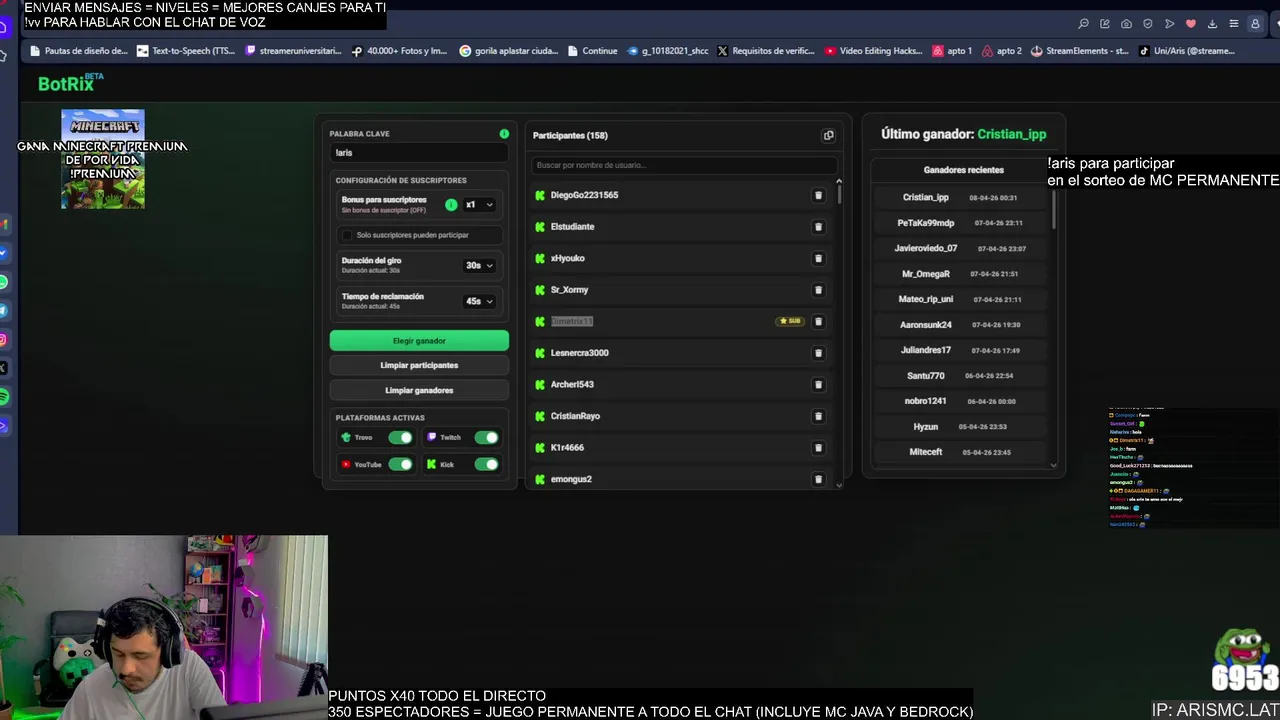Open Instagram in browser sidebar

pos(4,340)
